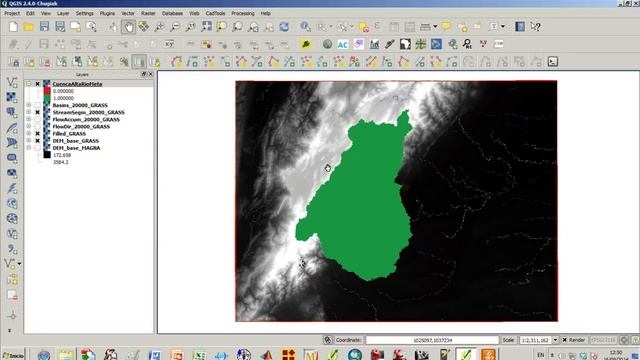This screenshot has height=360, width=640.
Task: Click the Save Project floppy icon
Action: tap(44, 27)
